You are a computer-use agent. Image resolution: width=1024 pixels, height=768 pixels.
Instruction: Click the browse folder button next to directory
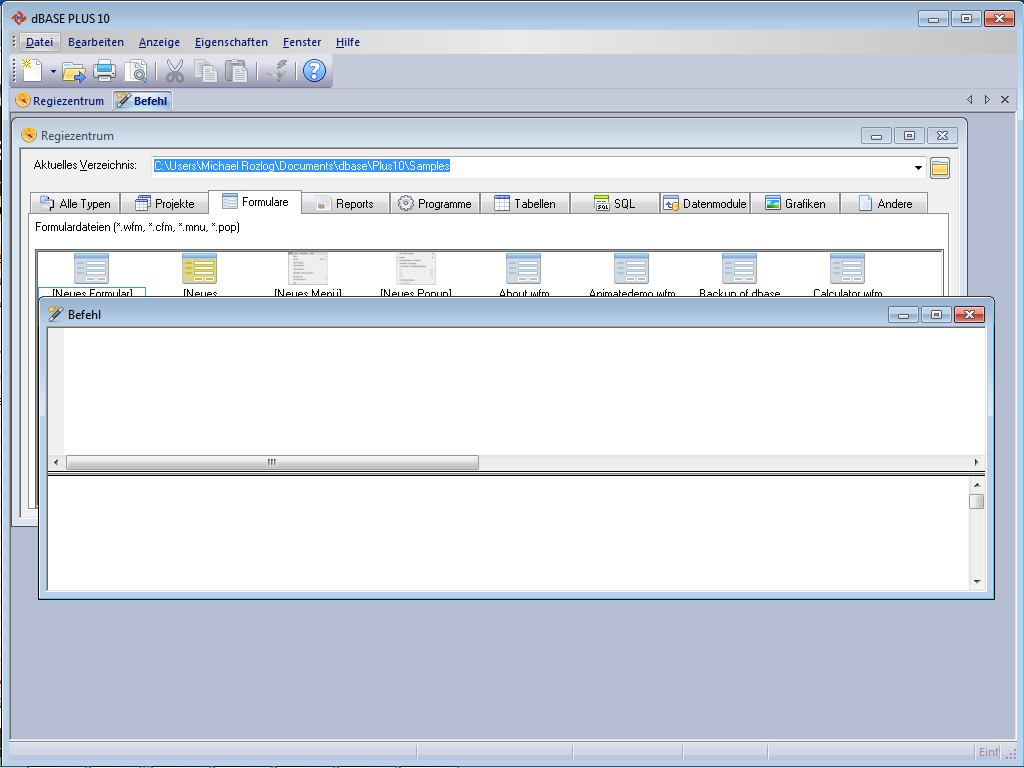pos(940,168)
